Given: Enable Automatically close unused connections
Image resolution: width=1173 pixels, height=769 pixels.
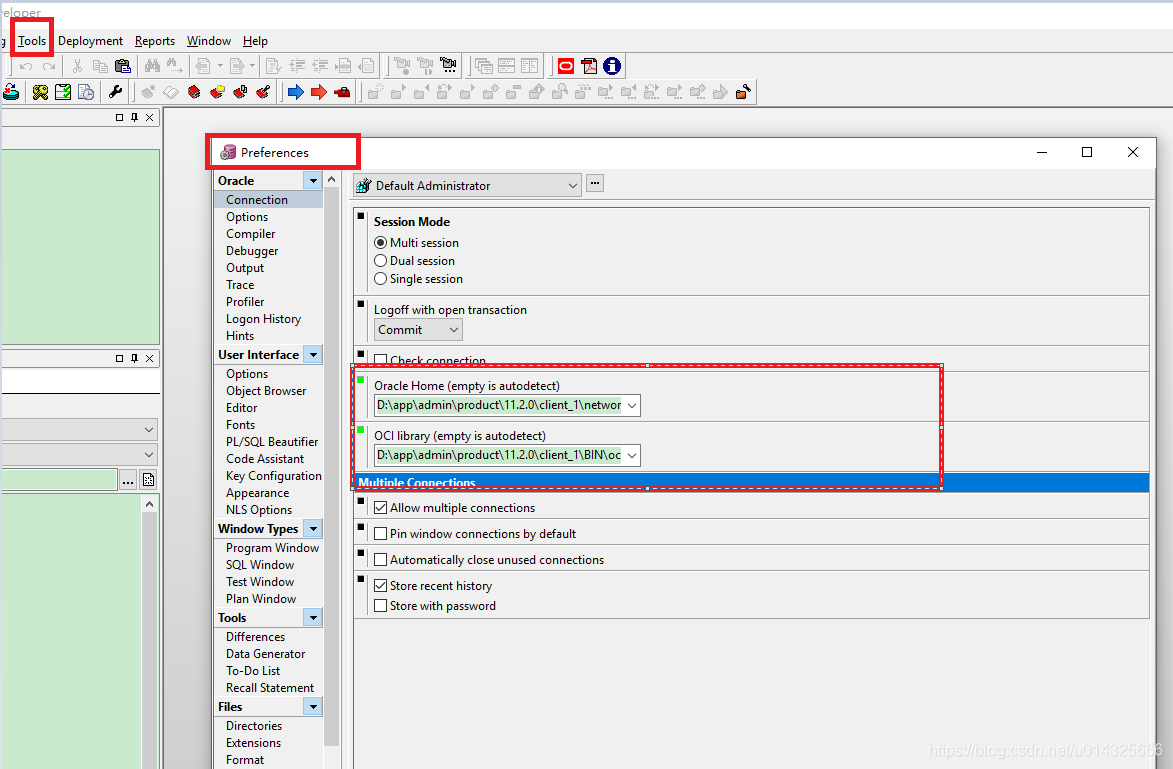Looking at the screenshot, I should pos(381,560).
